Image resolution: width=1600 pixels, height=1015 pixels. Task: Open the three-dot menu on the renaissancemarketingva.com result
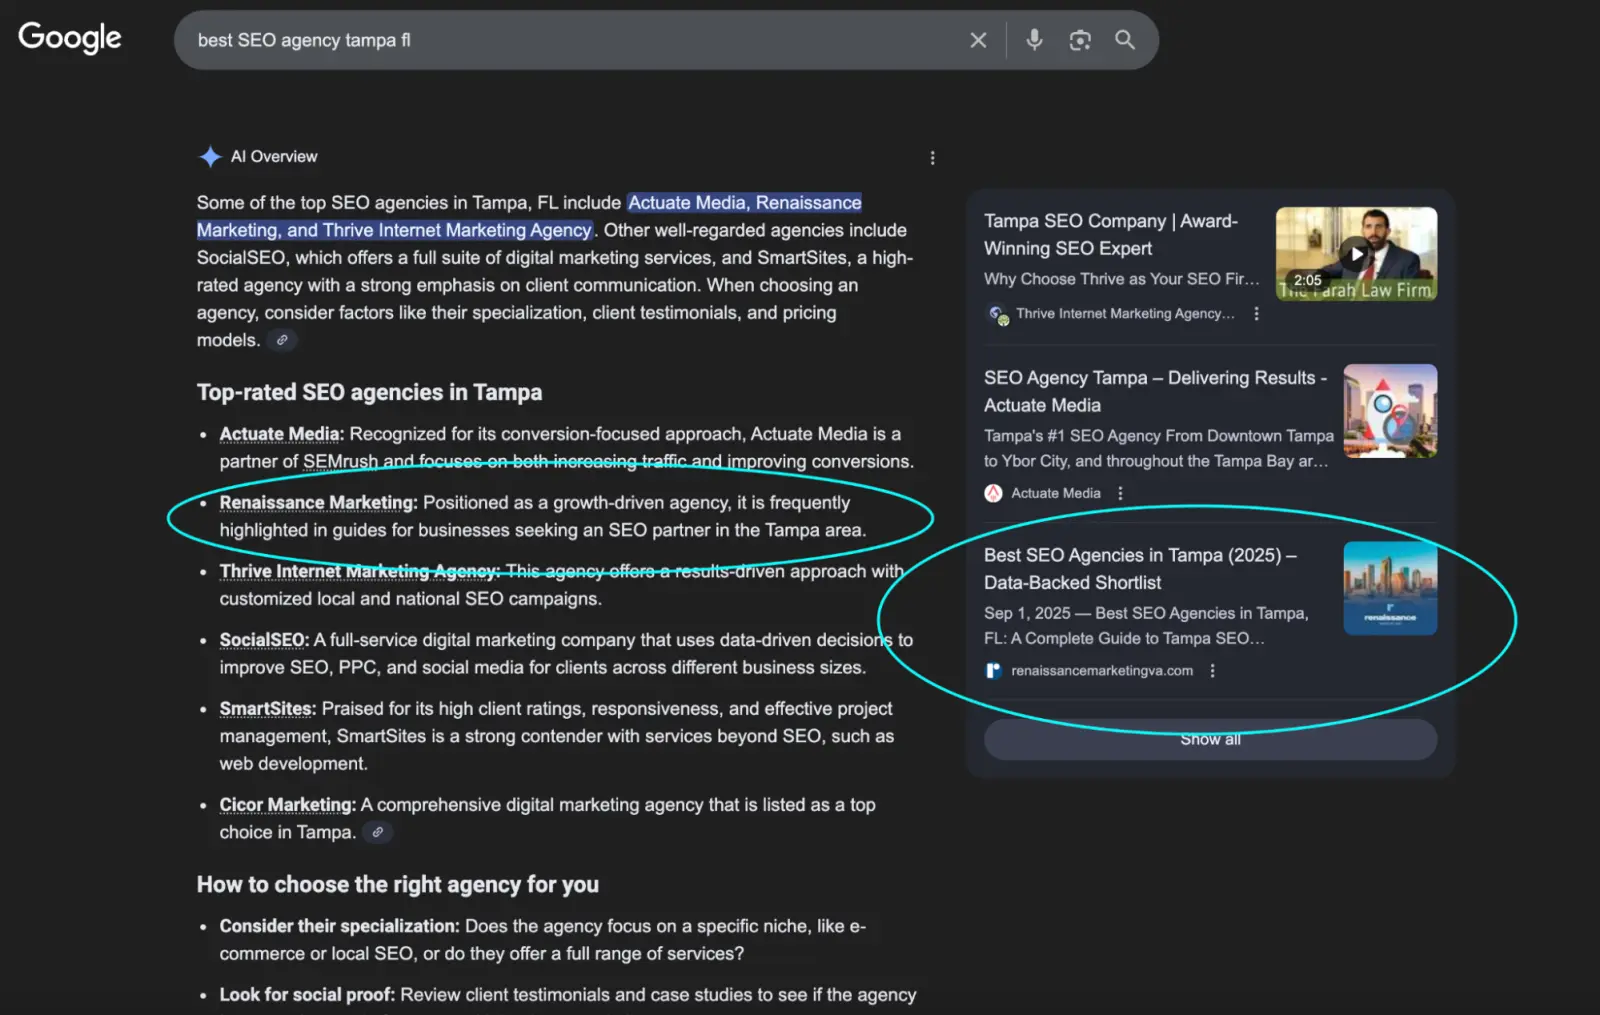click(1212, 671)
